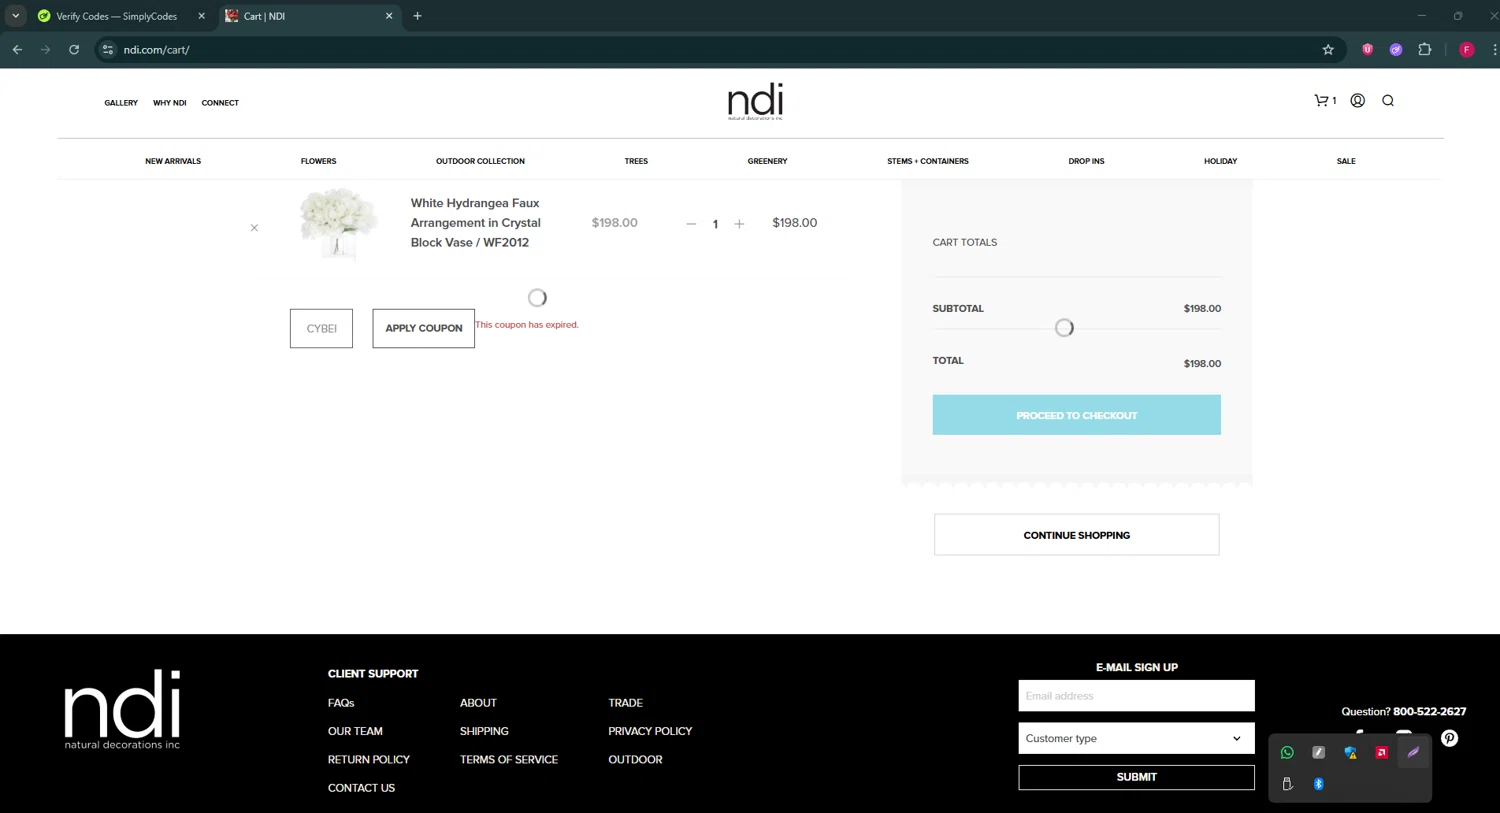Click the APPLY COUPON button
This screenshot has width=1500, height=813.
pos(424,328)
